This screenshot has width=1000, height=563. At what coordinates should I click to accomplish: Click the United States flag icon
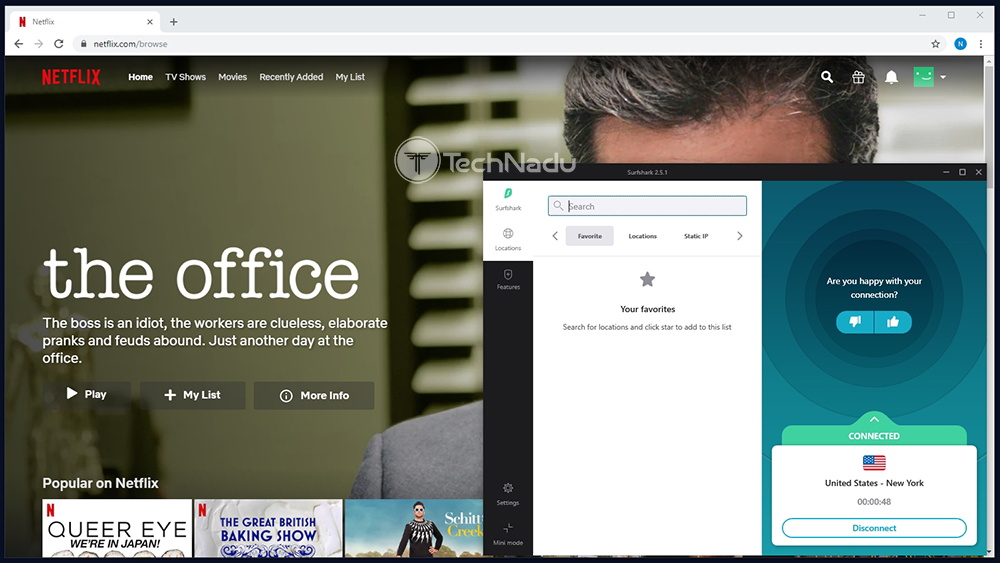click(874, 462)
